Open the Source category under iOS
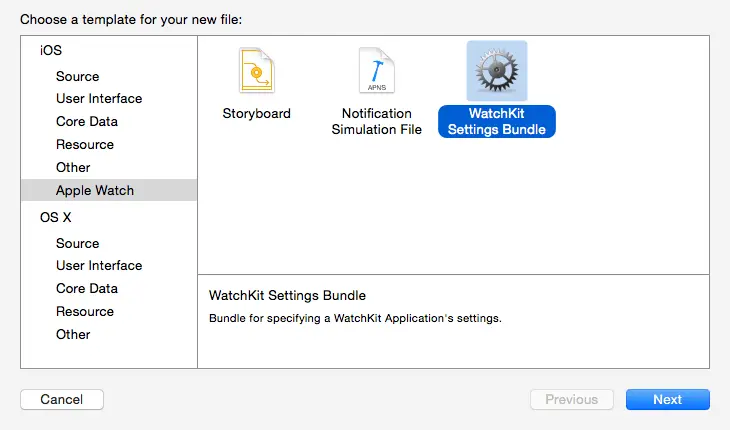Viewport: 730px width, 430px height. point(78,76)
